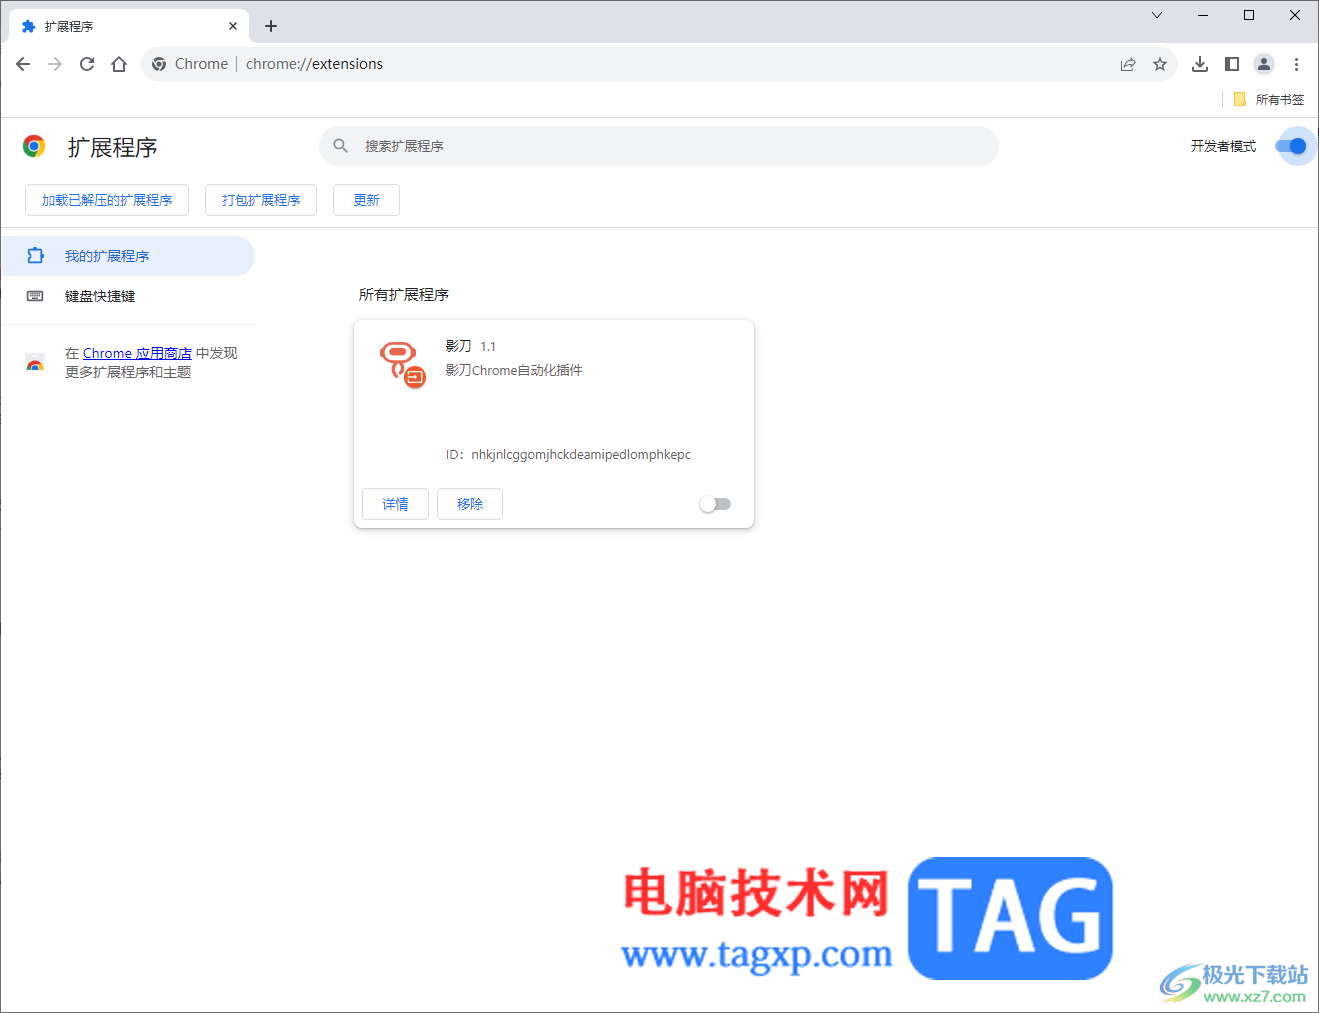Click the 影刀 extension icon
The height and width of the screenshot is (1013, 1319).
click(x=401, y=363)
